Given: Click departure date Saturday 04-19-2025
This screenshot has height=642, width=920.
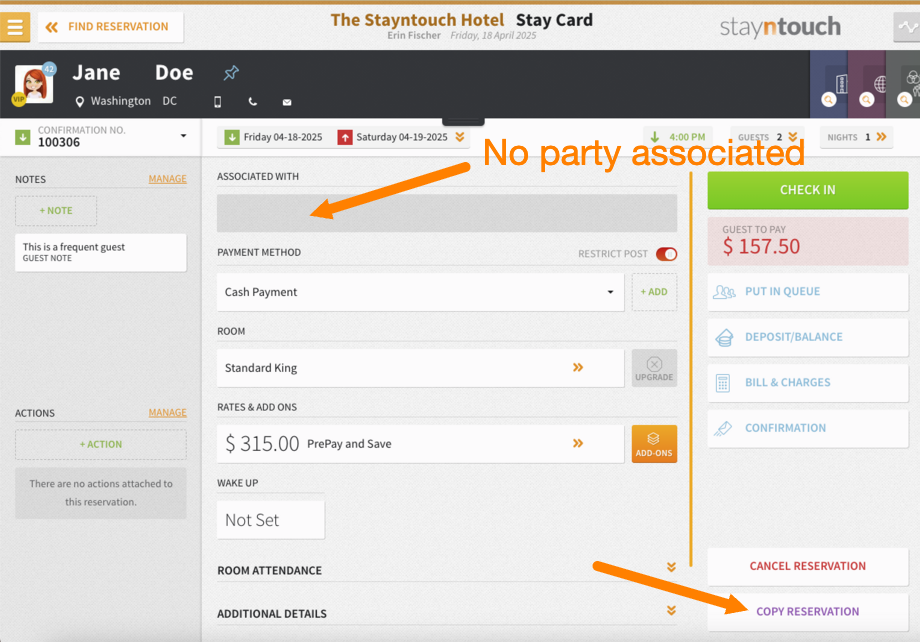Looking at the screenshot, I should coord(402,137).
